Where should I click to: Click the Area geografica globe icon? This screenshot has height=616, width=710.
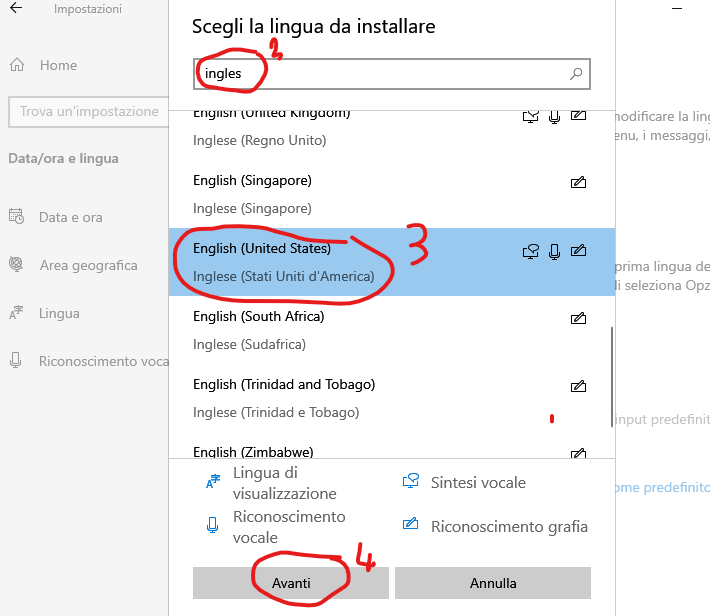point(17,265)
